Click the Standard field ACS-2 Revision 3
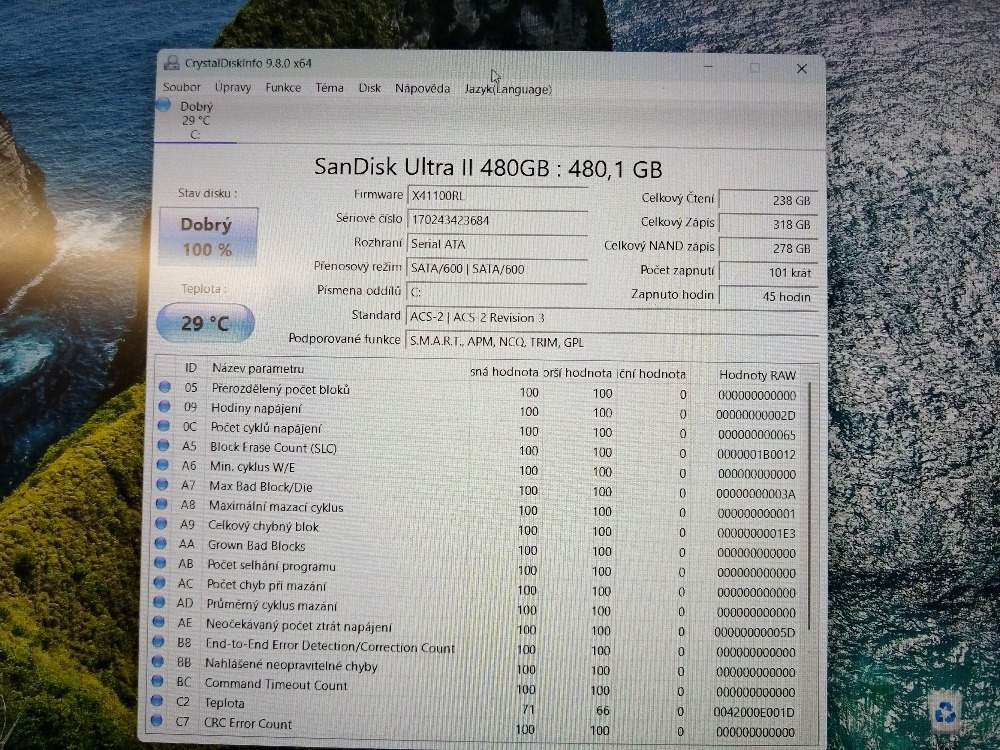Viewport: 1000px width, 750px height. pos(612,318)
